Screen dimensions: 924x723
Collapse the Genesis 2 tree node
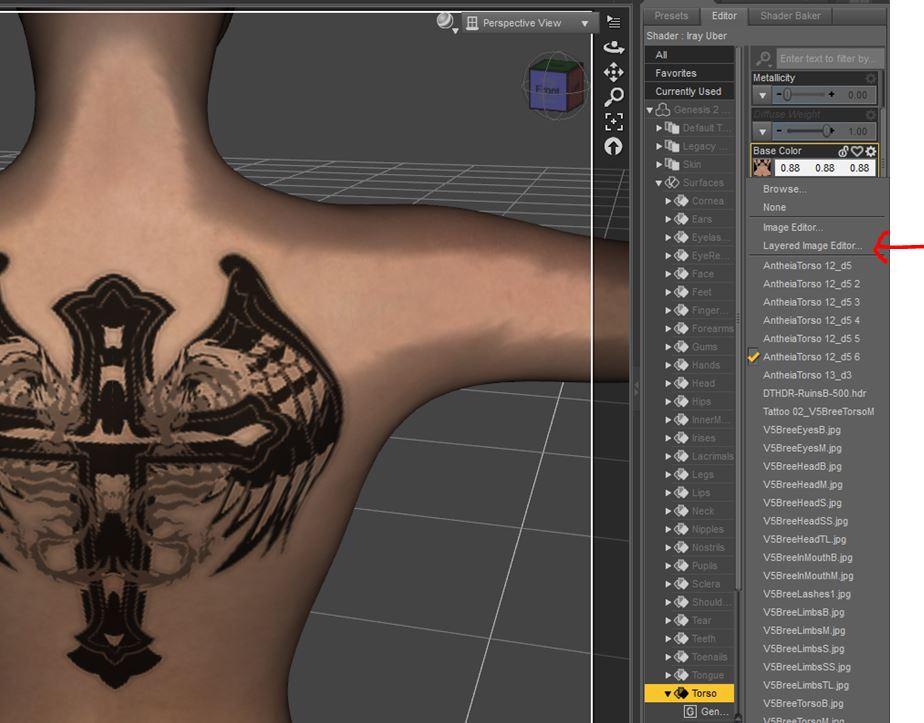pyautogui.click(x=649, y=110)
